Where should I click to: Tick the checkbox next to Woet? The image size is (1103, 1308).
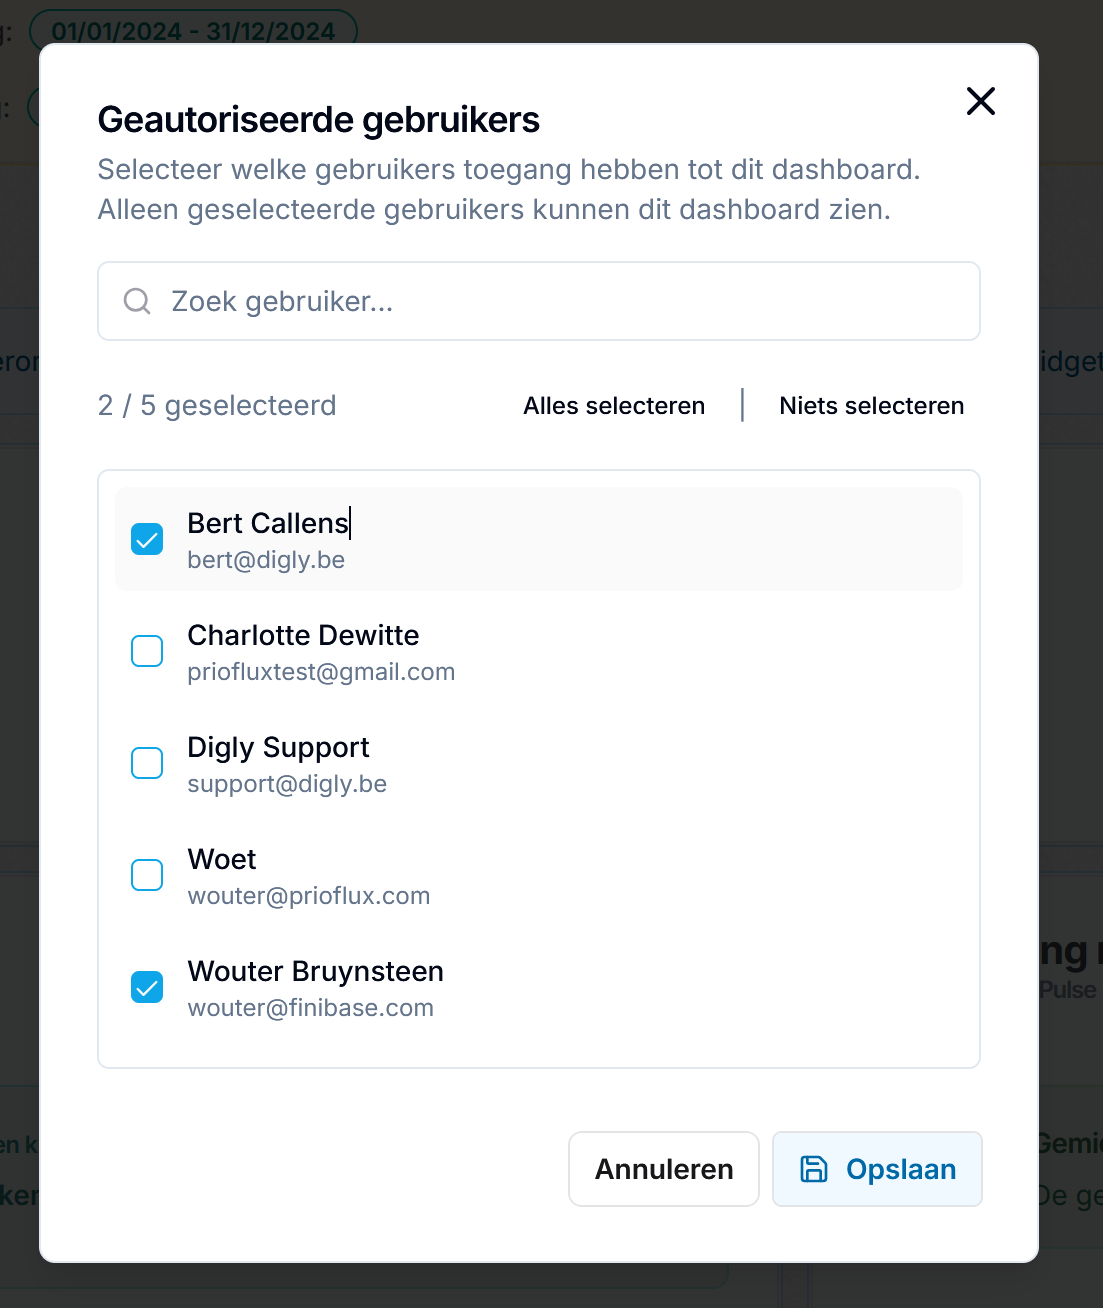pyautogui.click(x=147, y=875)
